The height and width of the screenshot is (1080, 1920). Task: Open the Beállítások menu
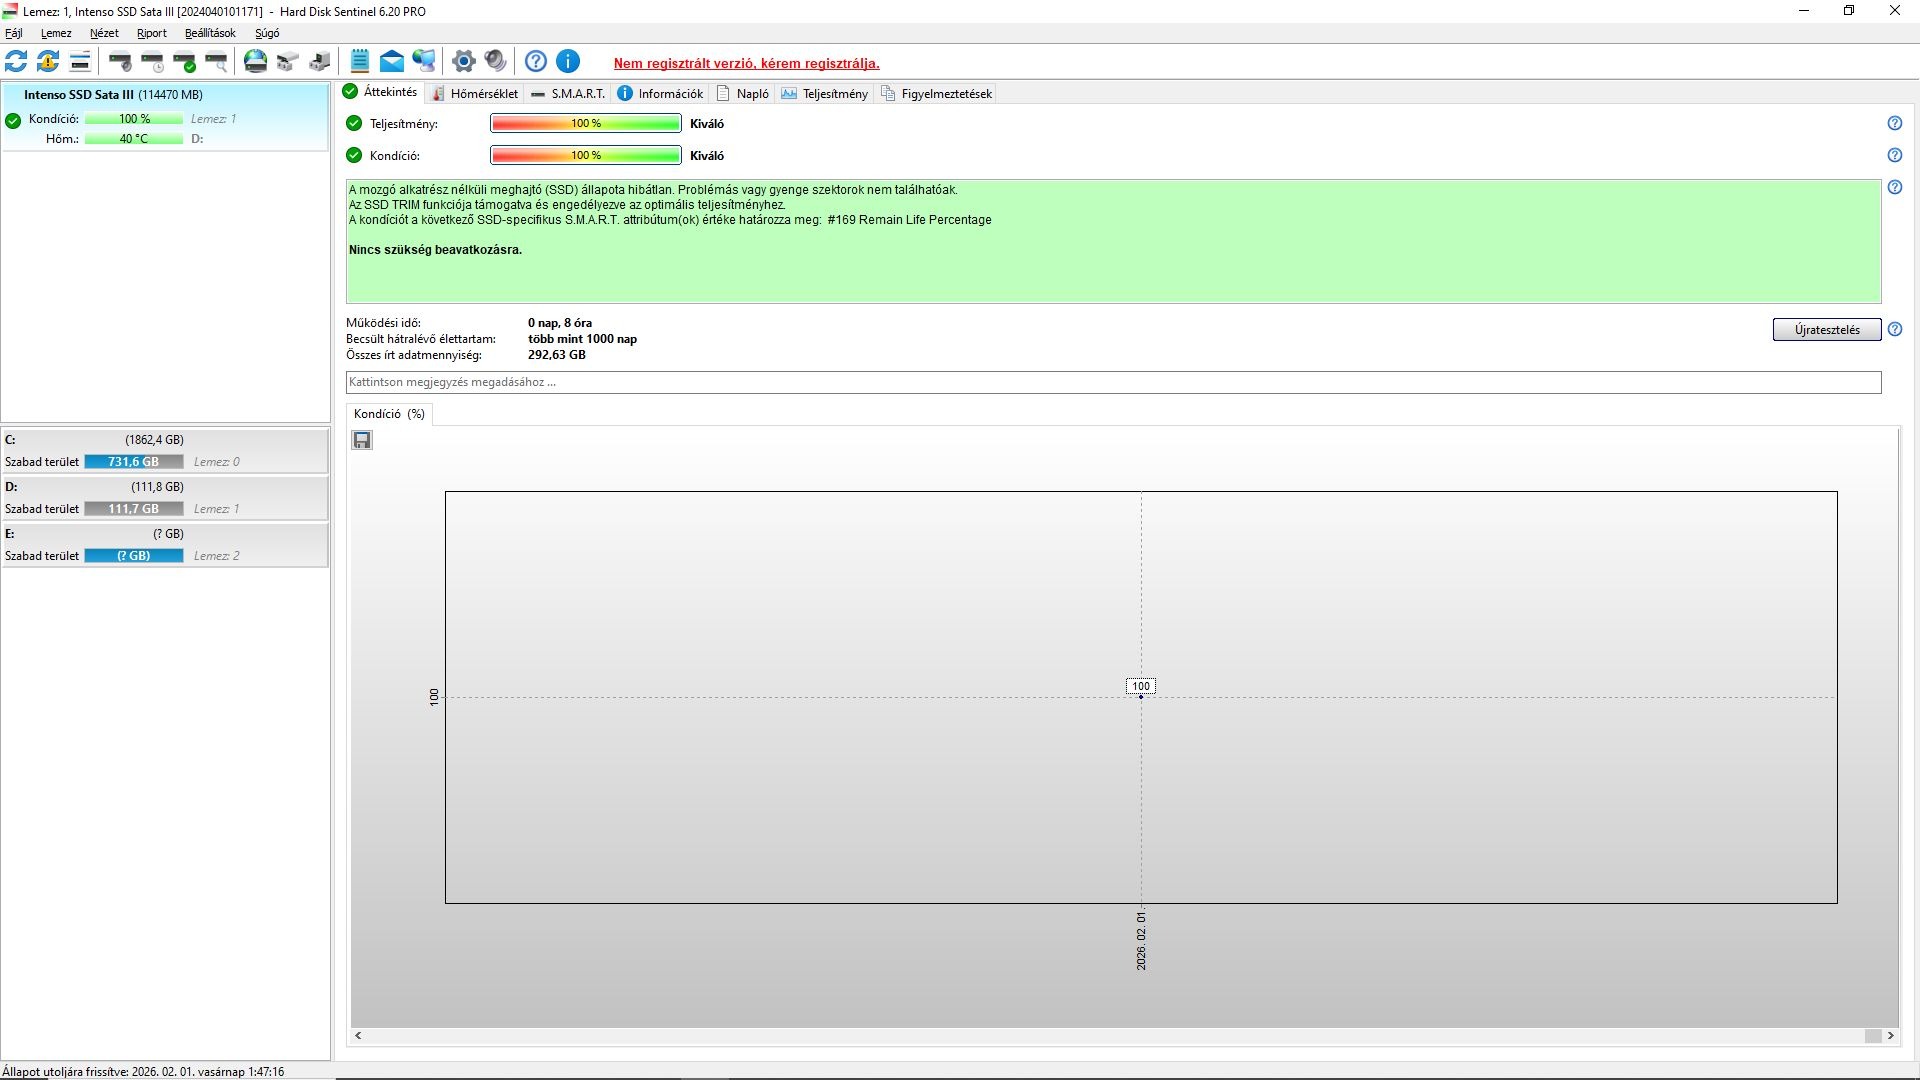pyautogui.click(x=210, y=33)
